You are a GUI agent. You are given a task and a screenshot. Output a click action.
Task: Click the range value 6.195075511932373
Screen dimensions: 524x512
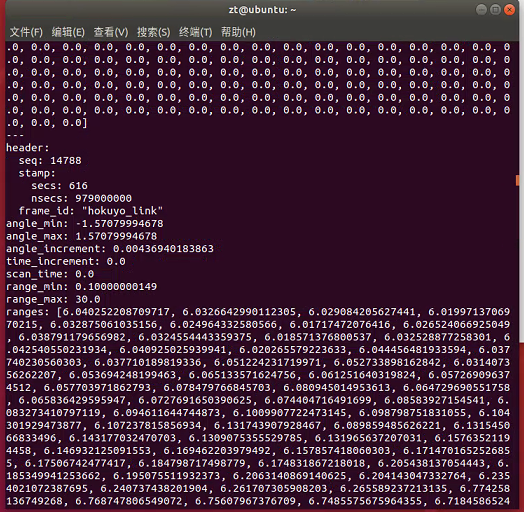click(166, 476)
